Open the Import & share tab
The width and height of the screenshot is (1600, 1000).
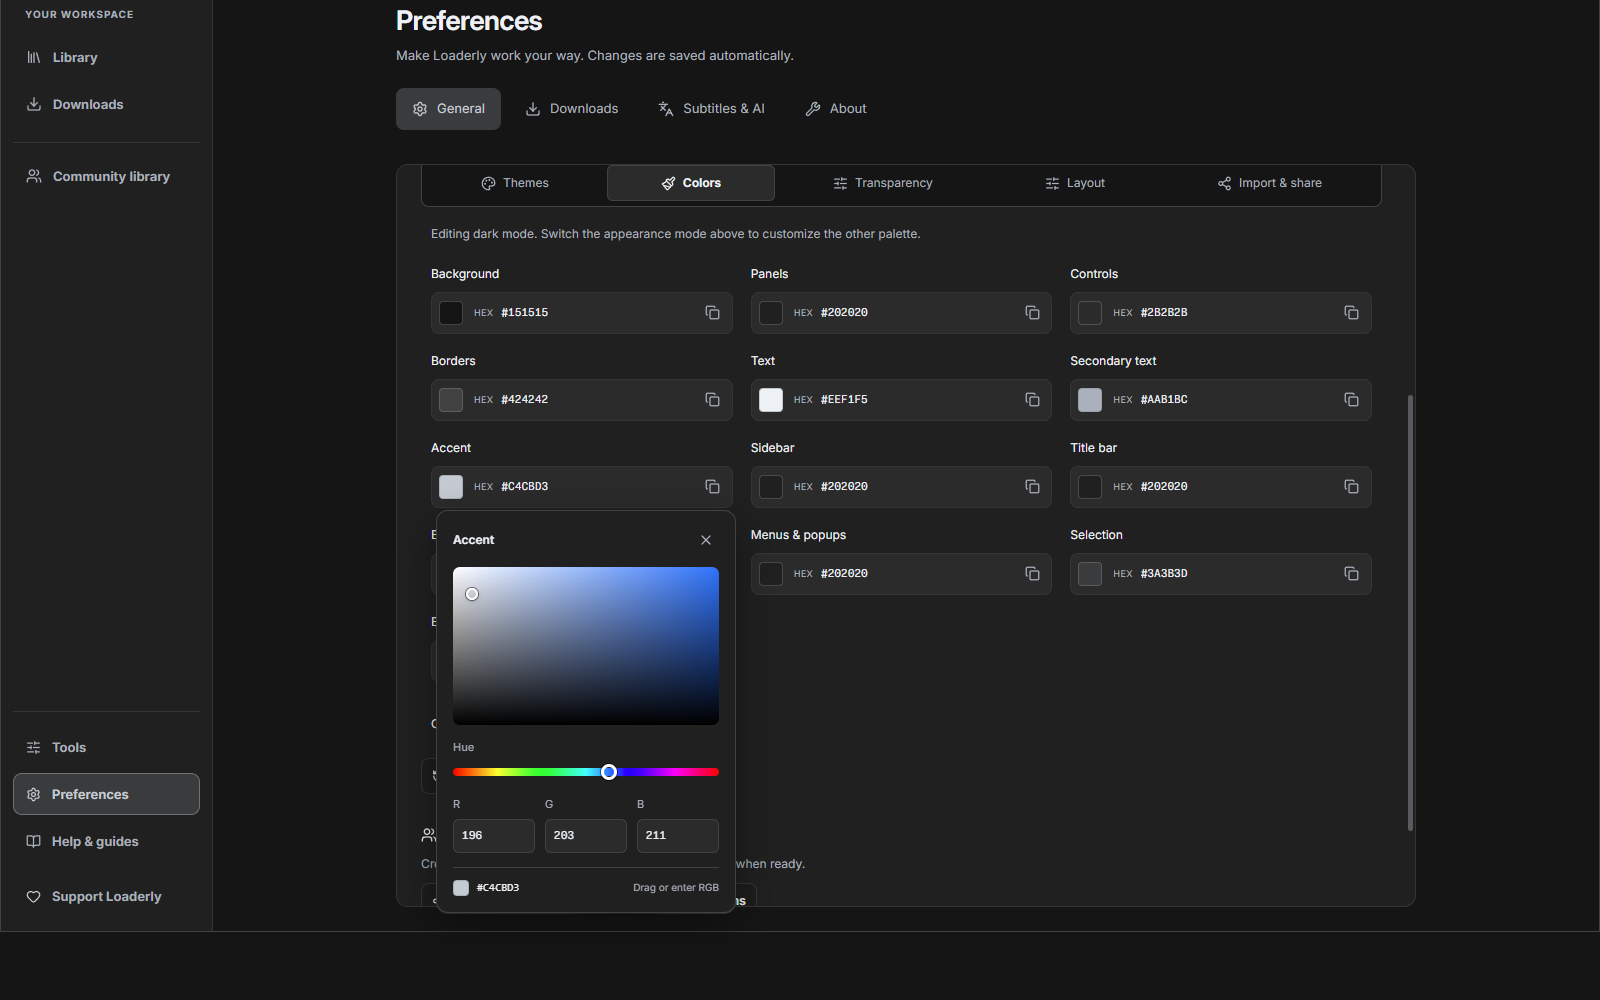1270,183
